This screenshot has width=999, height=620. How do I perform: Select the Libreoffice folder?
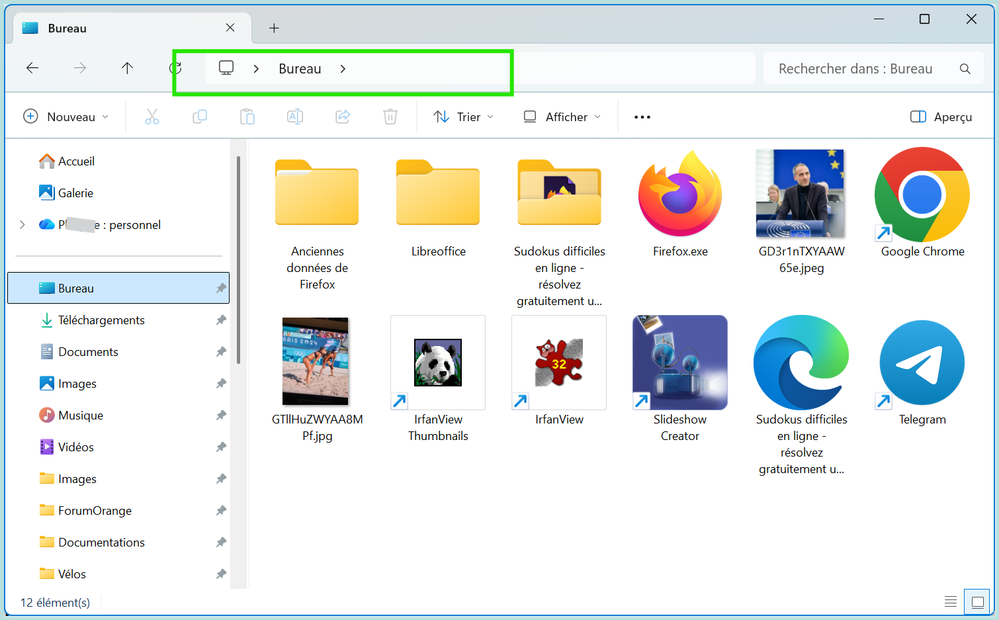click(438, 192)
